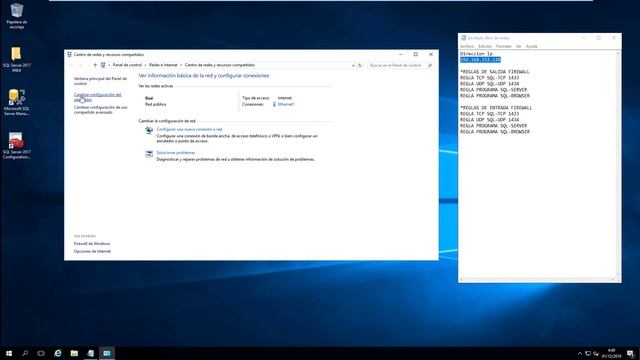Click the Control Panel search field

click(397, 65)
